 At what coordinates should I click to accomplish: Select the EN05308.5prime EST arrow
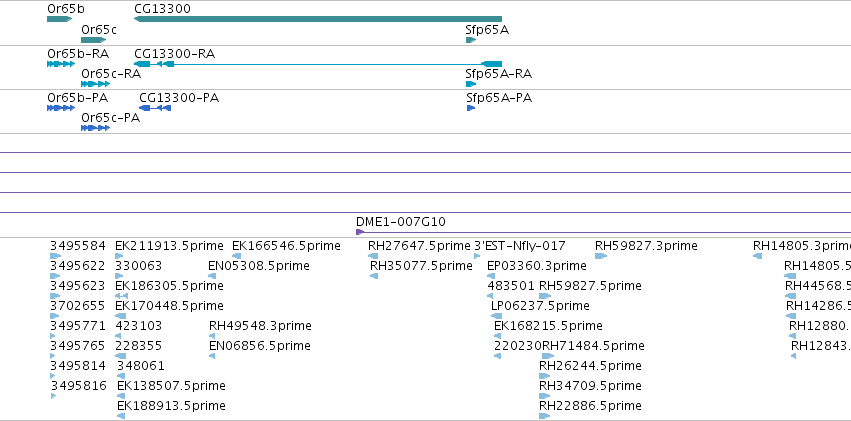pos(212,276)
